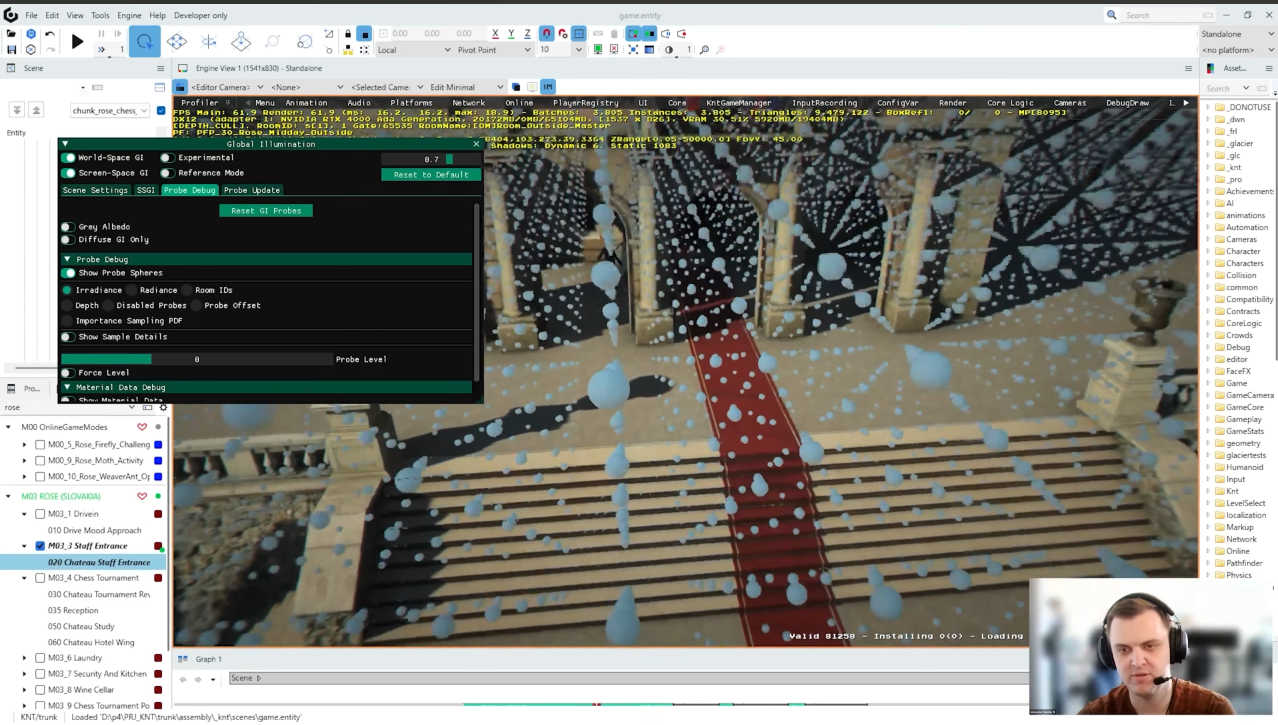This screenshot has height=725, width=1278.
Task: Collapse the Probe Debug section
Action: (x=67, y=259)
